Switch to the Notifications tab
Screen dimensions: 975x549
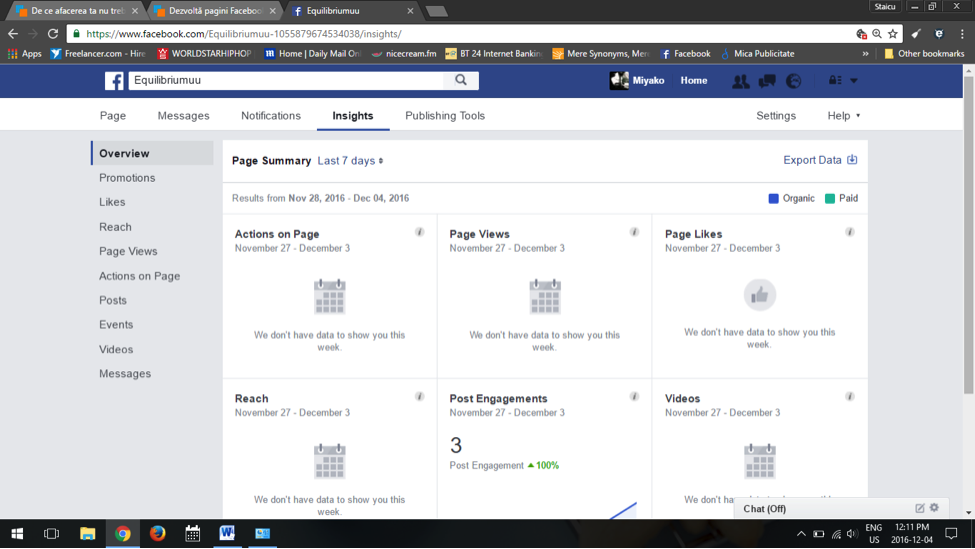(270, 116)
